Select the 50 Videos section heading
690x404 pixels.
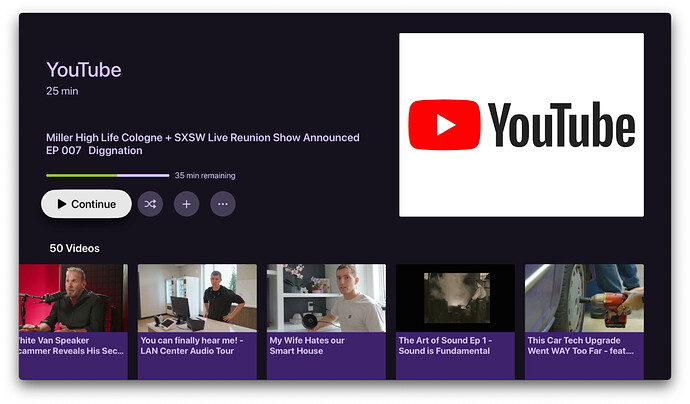[75, 248]
